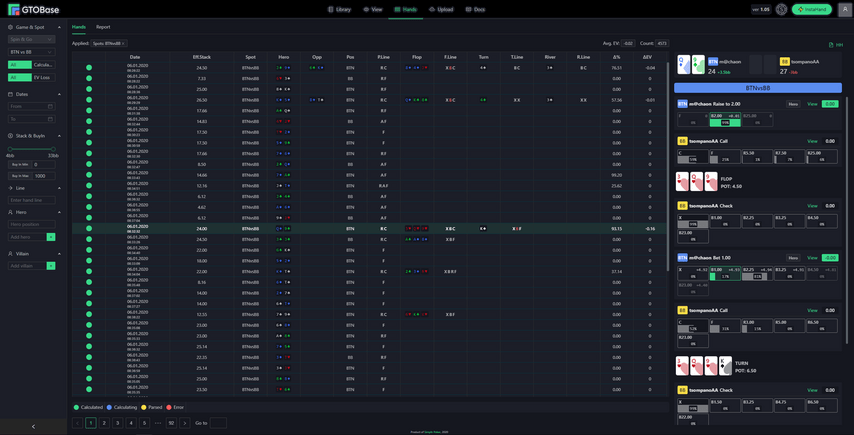Open the Library section icon
This screenshot has width=854, height=435.
(x=332, y=9)
